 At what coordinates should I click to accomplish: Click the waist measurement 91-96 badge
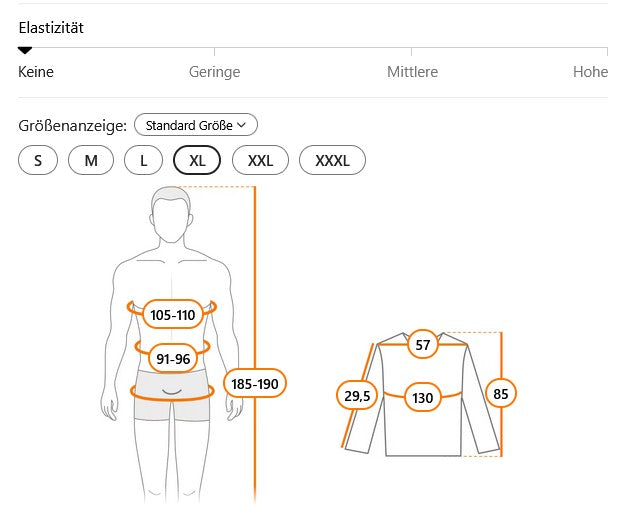coord(173,358)
